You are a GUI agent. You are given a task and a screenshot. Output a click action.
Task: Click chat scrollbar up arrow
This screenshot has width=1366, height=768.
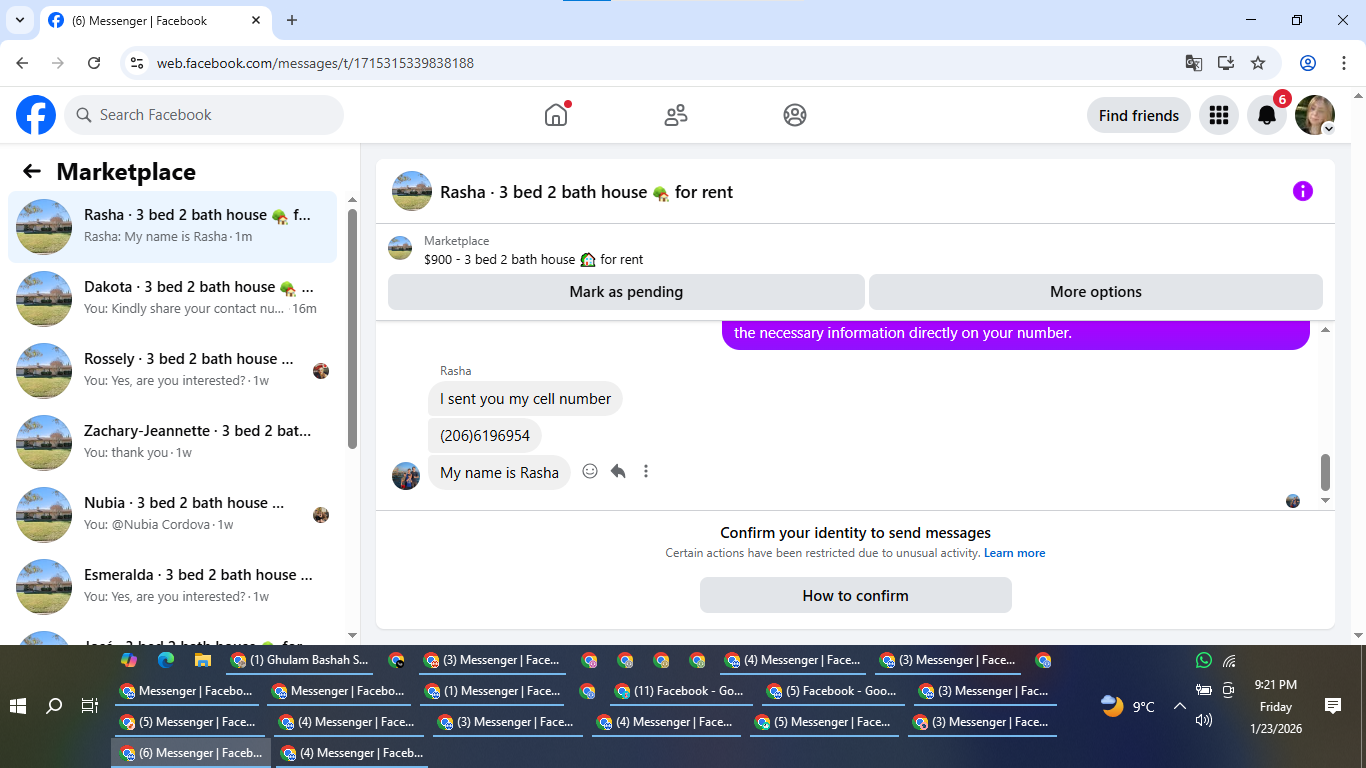1326,329
